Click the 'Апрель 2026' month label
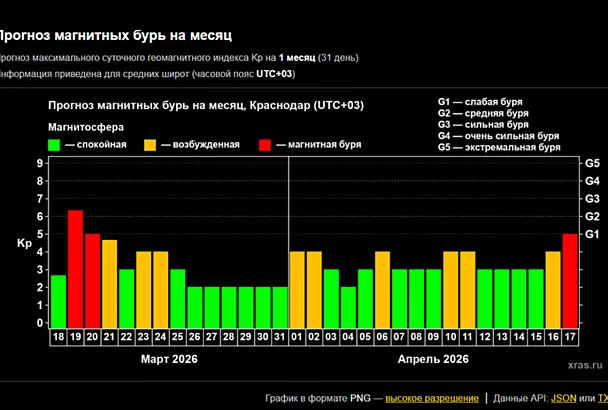Image resolution: width=608 pixels, height=410 pixels. click(x=433, y=358)
